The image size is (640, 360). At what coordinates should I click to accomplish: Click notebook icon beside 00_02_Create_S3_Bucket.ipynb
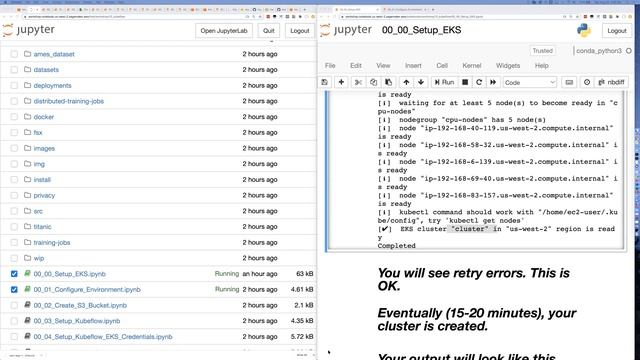[x=27, y=305]
